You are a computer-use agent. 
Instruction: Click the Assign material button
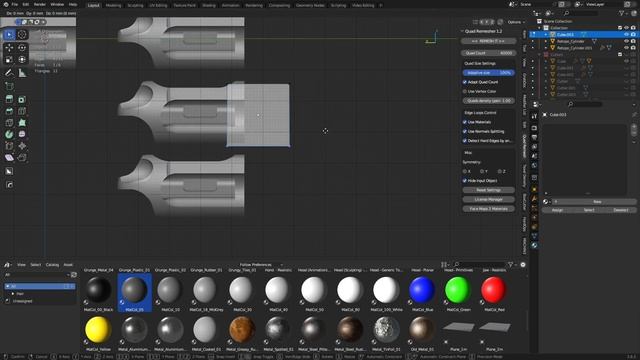pyautogui.click(x=557, y=210)
